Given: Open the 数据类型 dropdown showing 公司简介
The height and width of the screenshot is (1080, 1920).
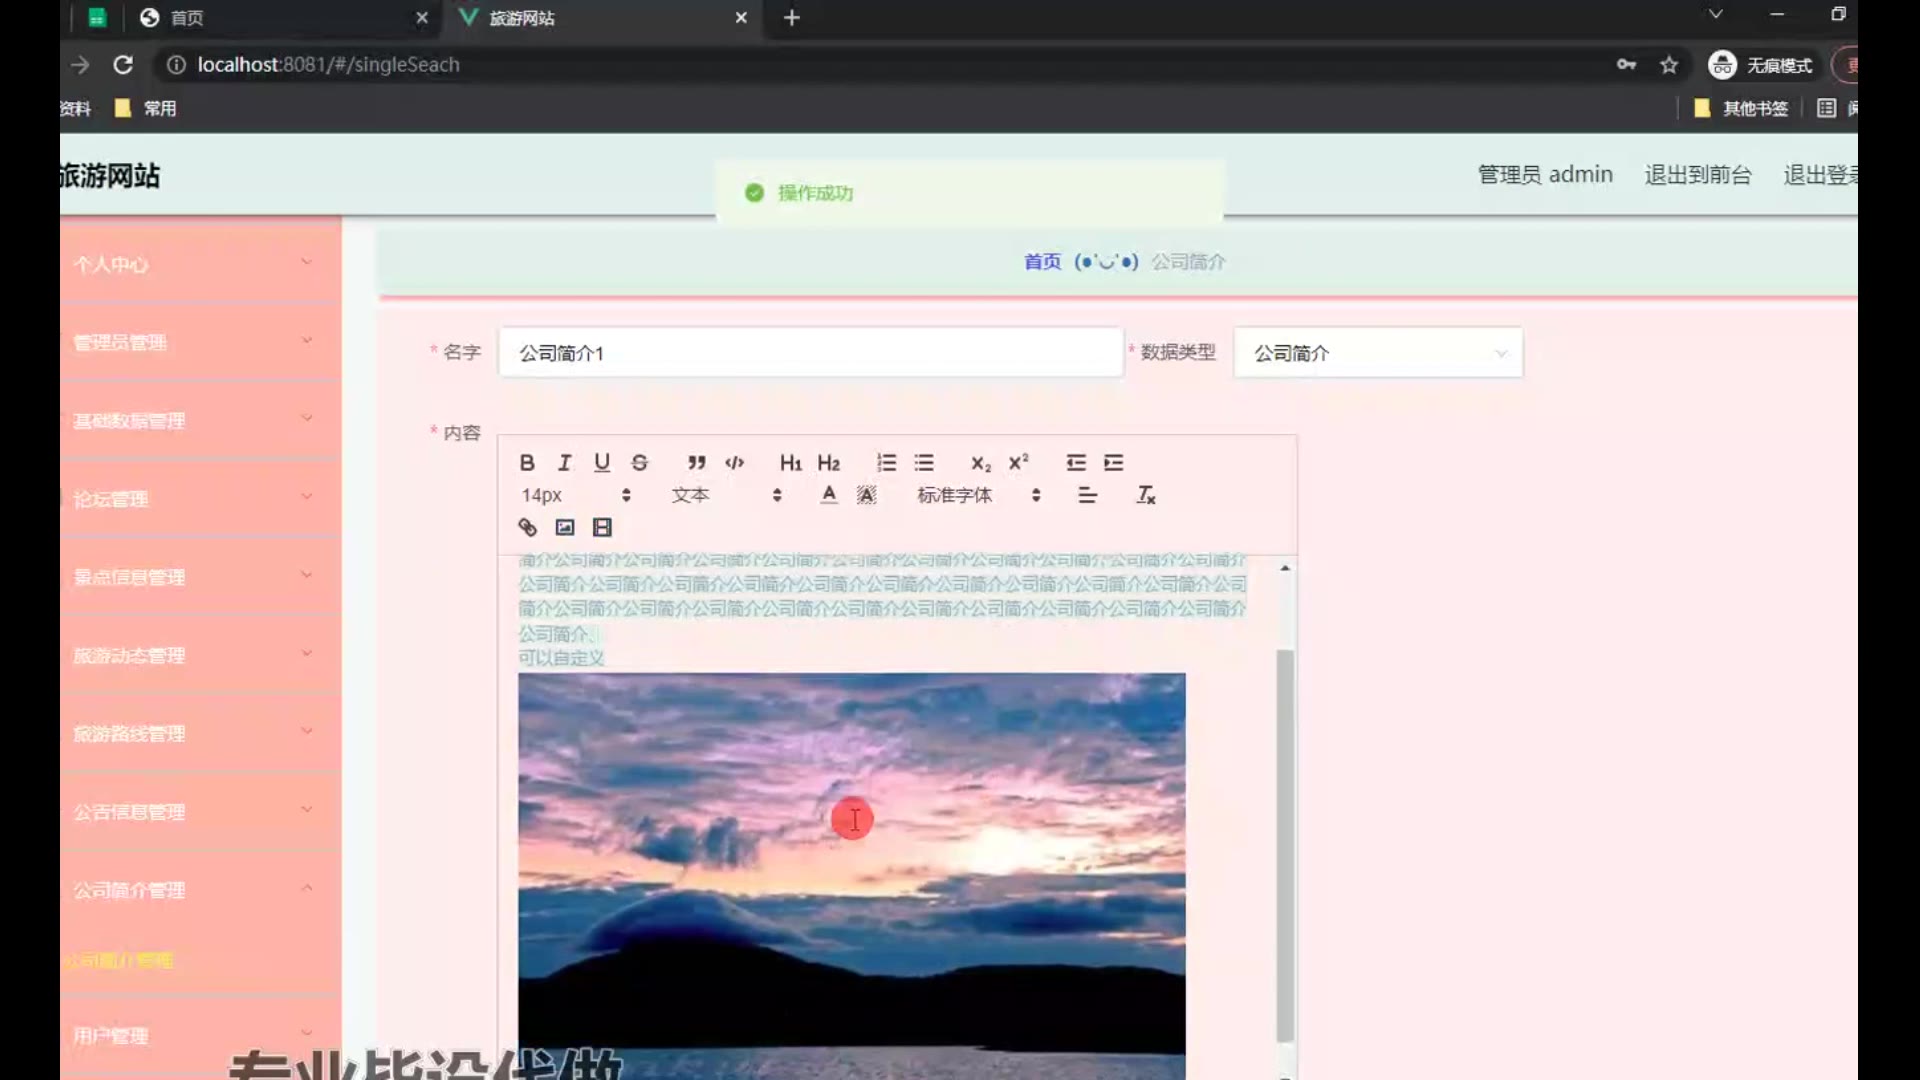Looking at the screenshot, I should click(1378, 353).
